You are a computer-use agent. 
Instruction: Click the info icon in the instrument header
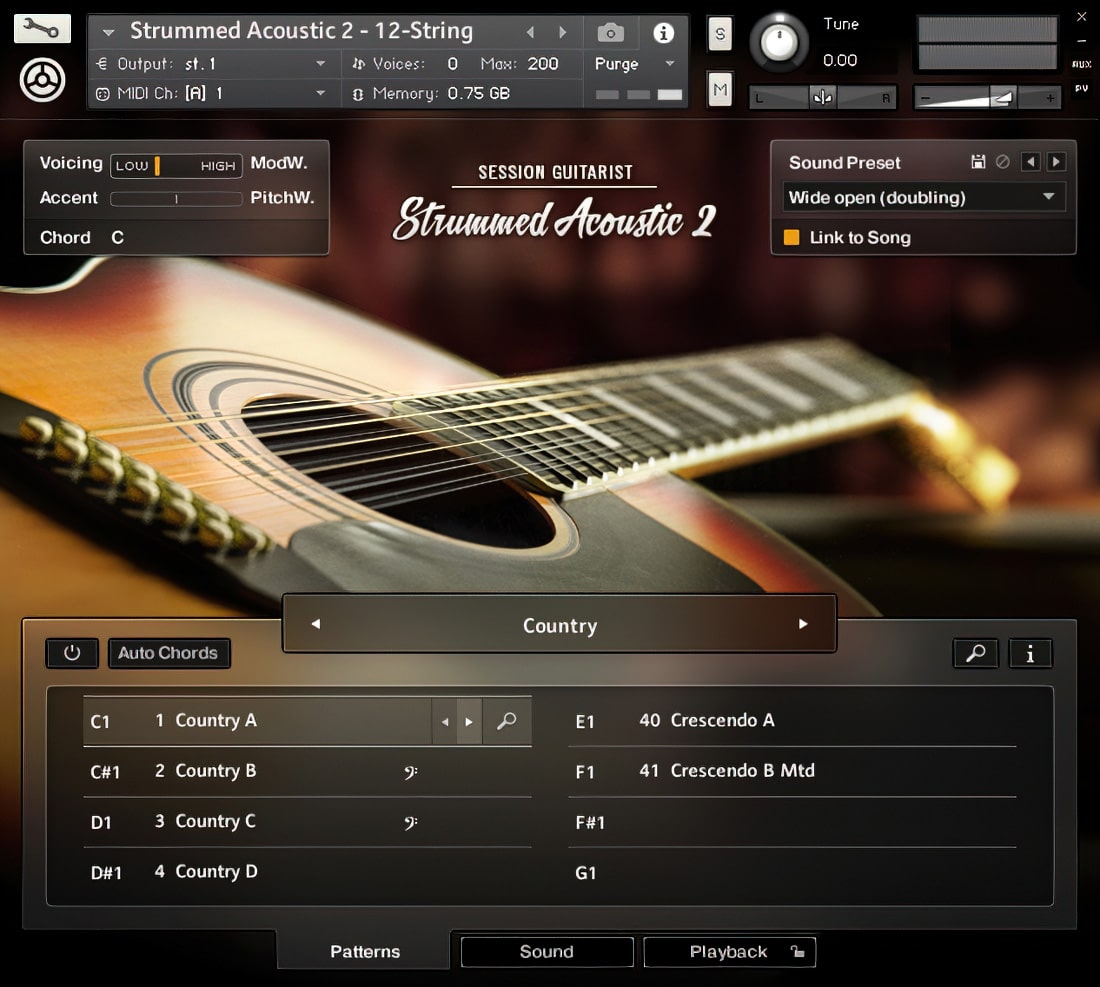click(x=664, y=31)
